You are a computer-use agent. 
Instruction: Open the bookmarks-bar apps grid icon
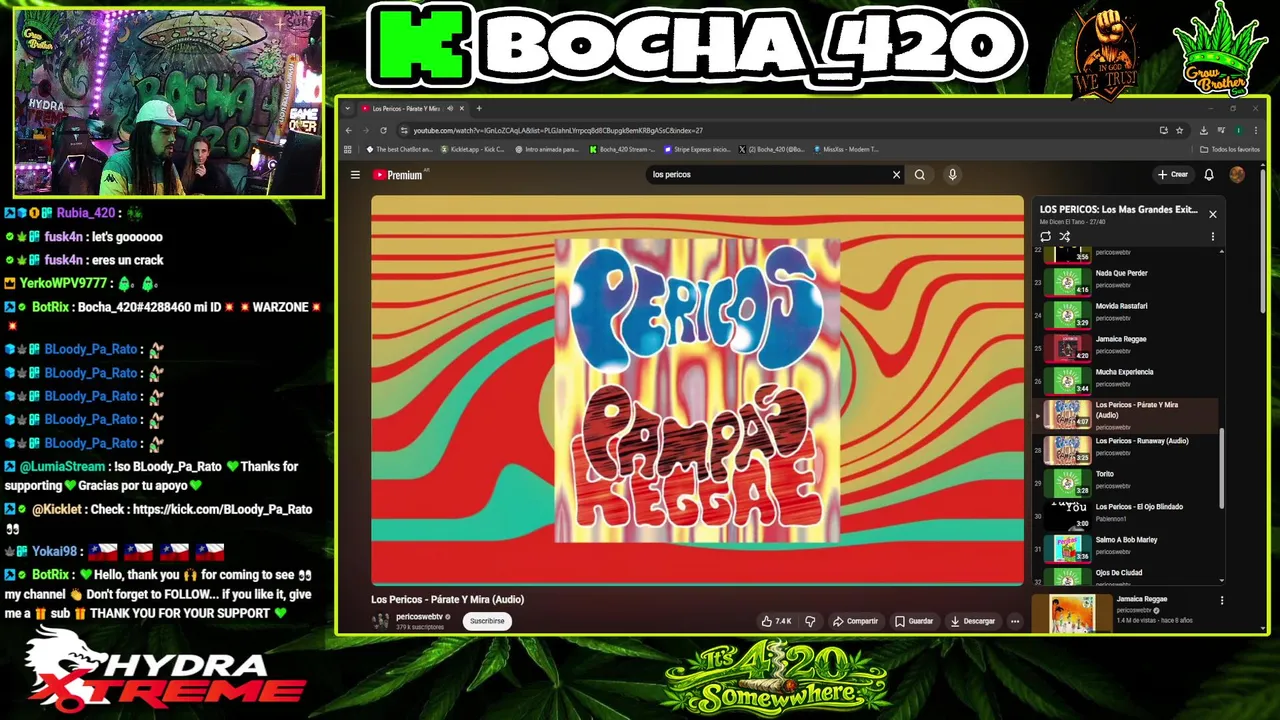pos(348,149)
